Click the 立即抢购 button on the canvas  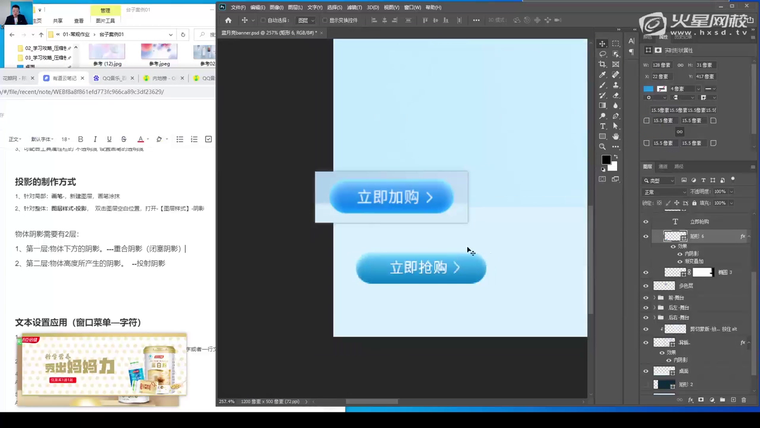pos(421,268)
